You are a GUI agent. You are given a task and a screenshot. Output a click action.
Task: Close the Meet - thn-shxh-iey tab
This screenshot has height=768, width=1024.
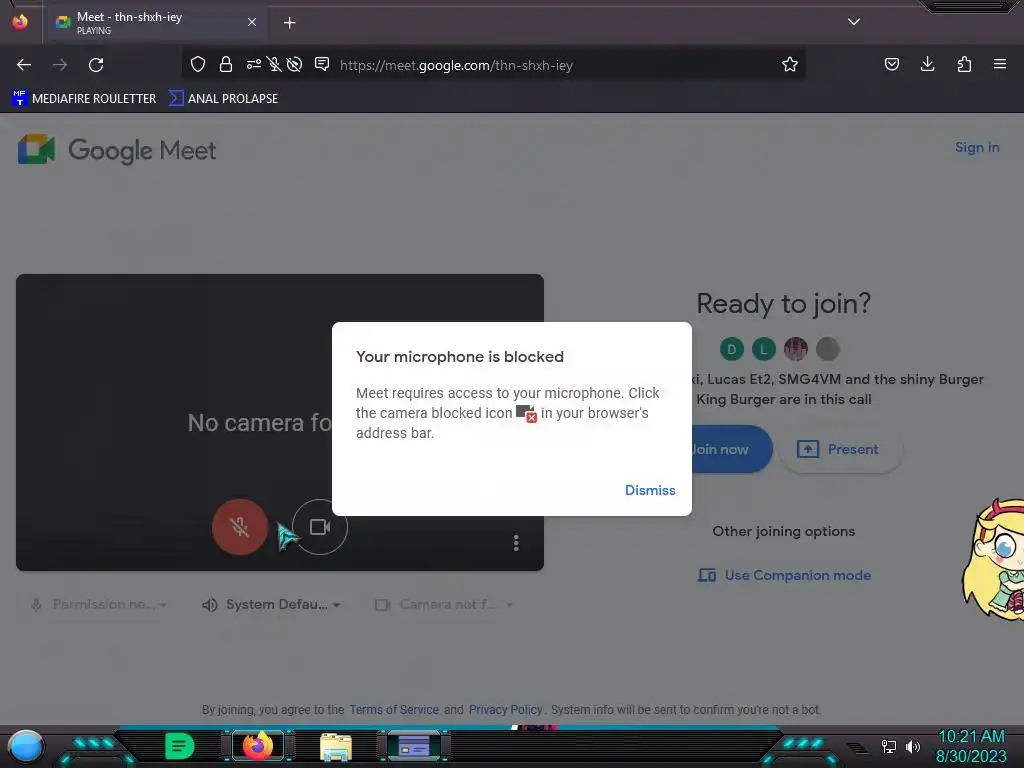[252, 22]
